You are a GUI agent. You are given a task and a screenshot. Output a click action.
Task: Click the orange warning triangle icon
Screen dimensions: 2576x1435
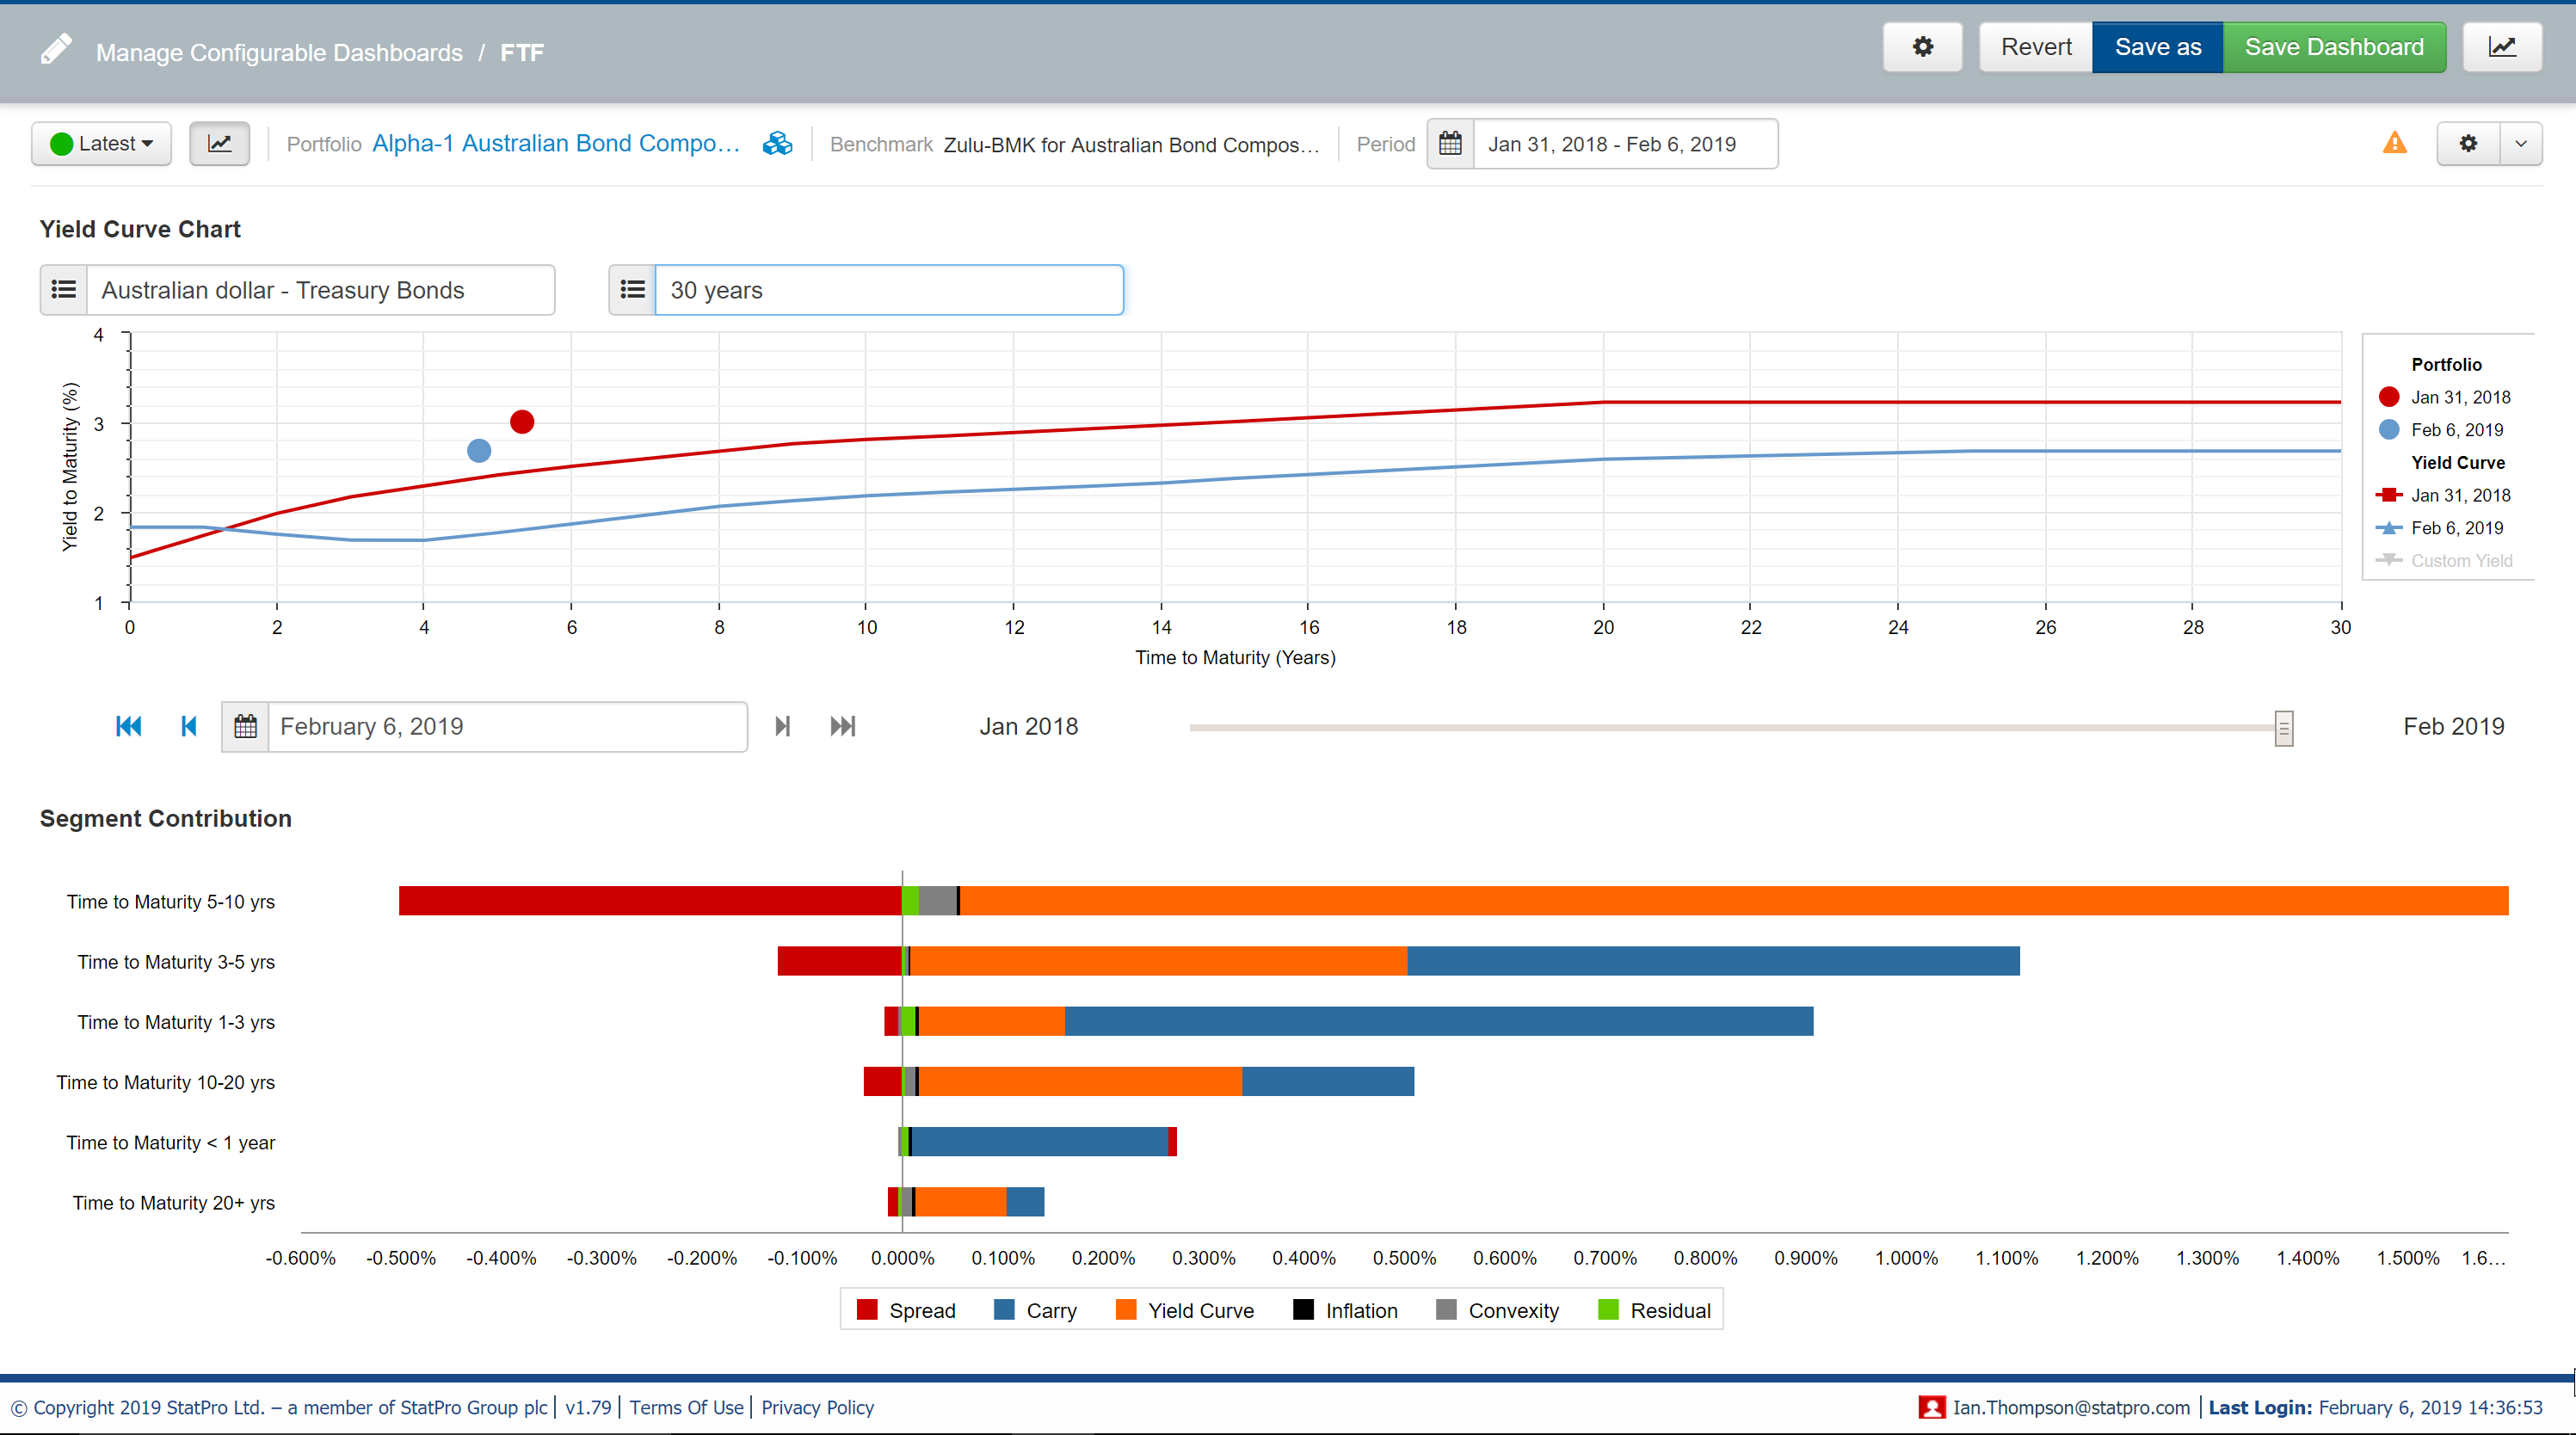pyautogui.click(x=2394, y=143)
